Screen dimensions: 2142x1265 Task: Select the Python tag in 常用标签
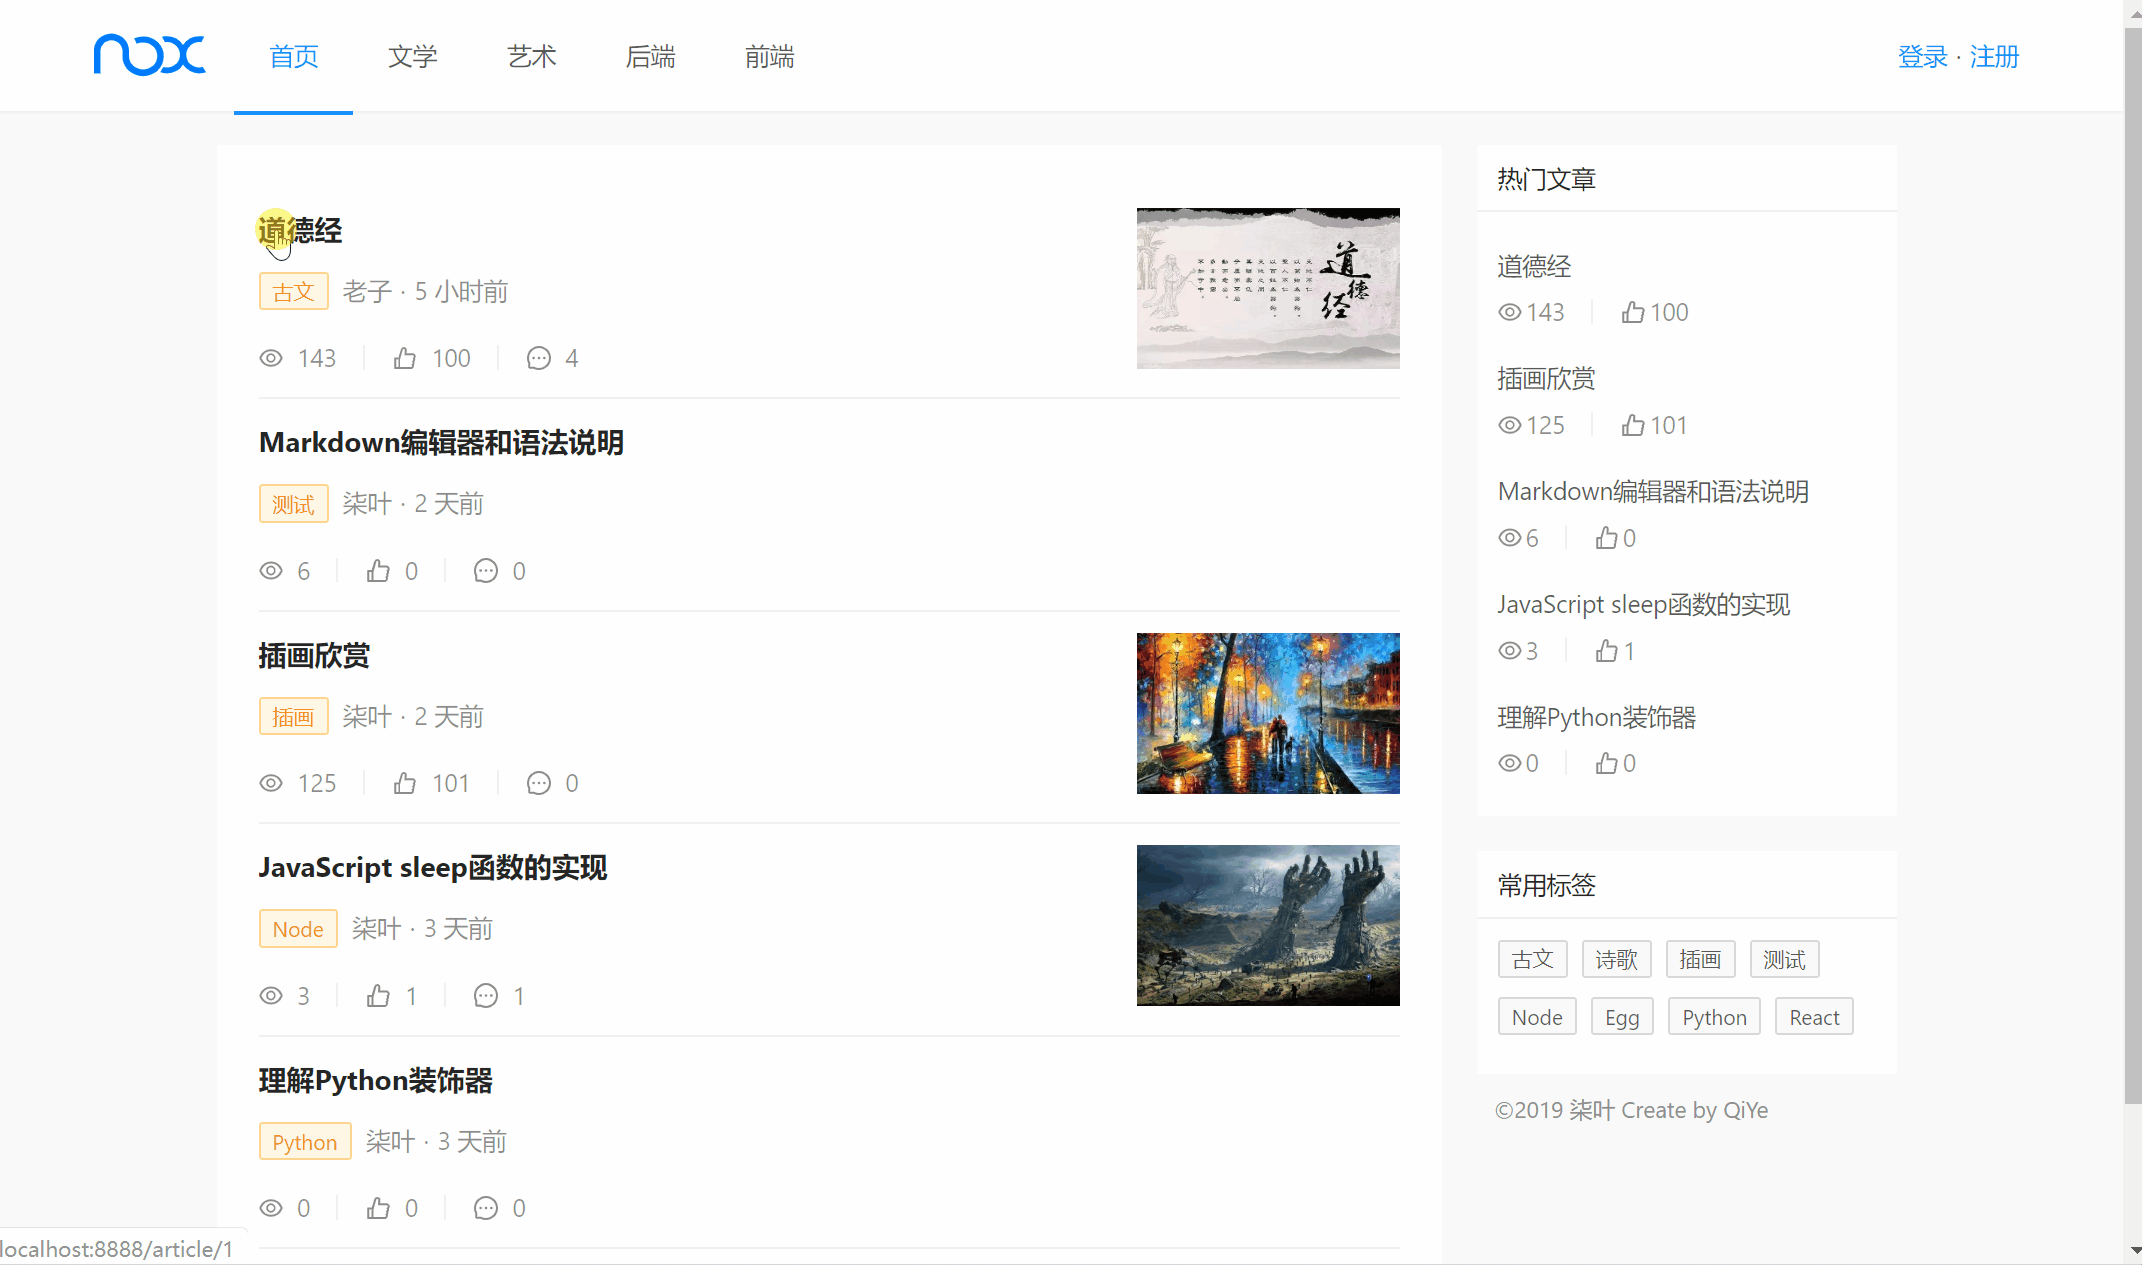1713,1017
